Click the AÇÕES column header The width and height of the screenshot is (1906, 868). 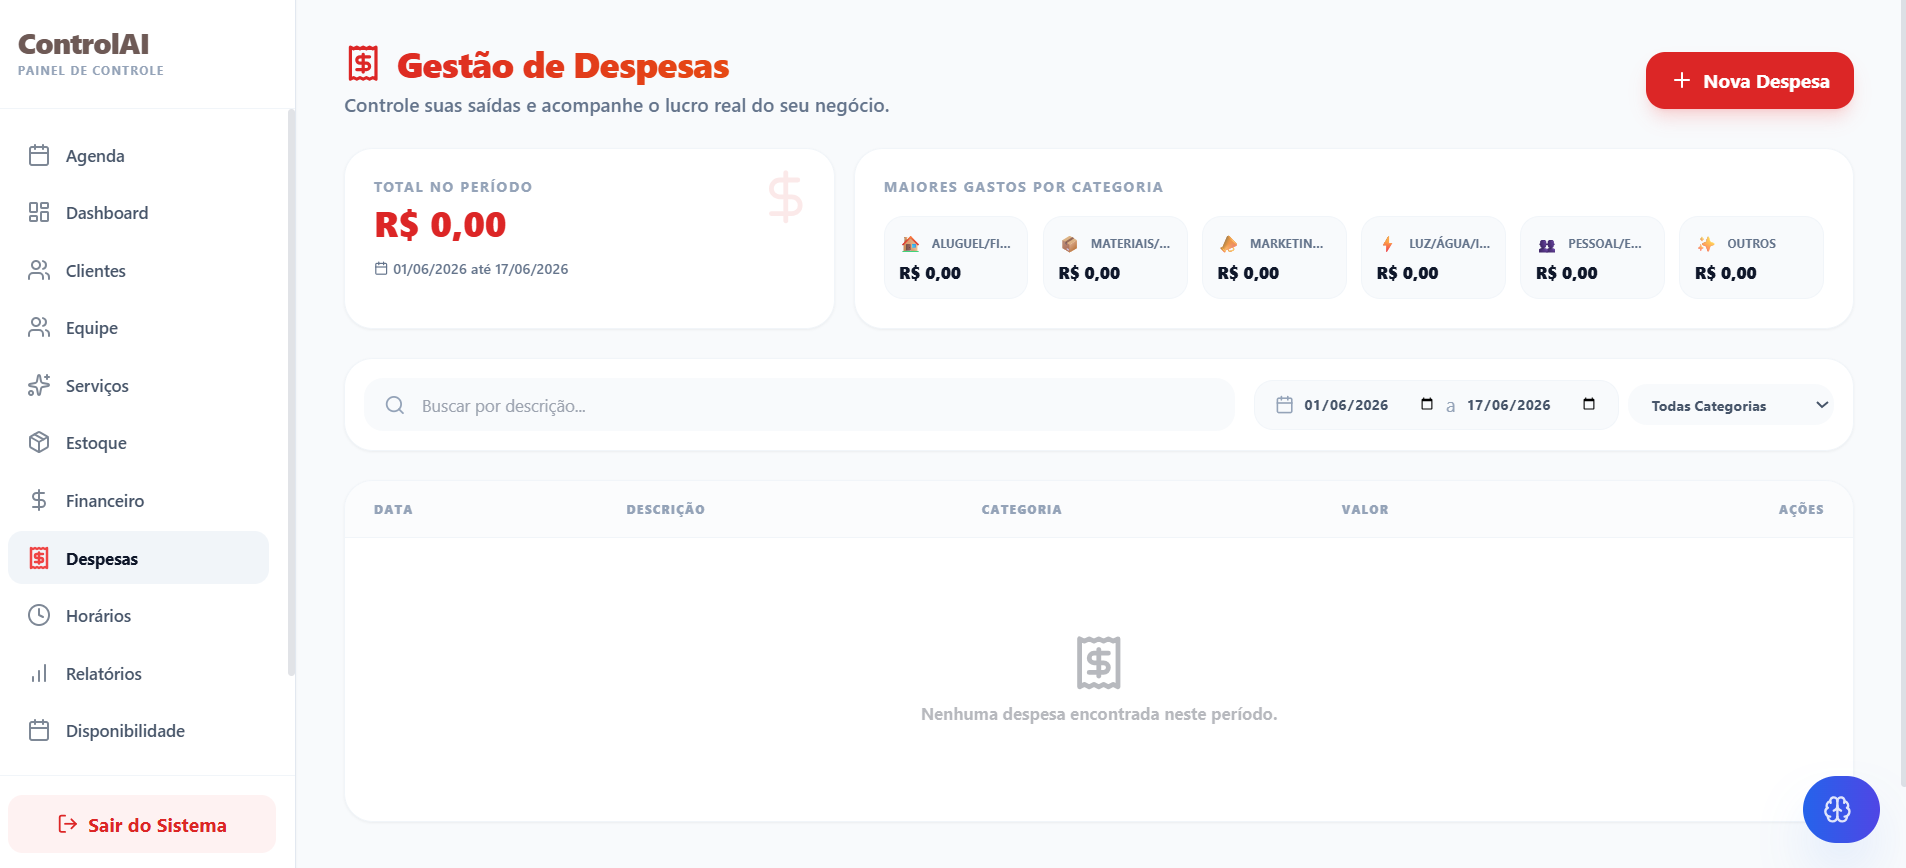tap(1801, 509)
